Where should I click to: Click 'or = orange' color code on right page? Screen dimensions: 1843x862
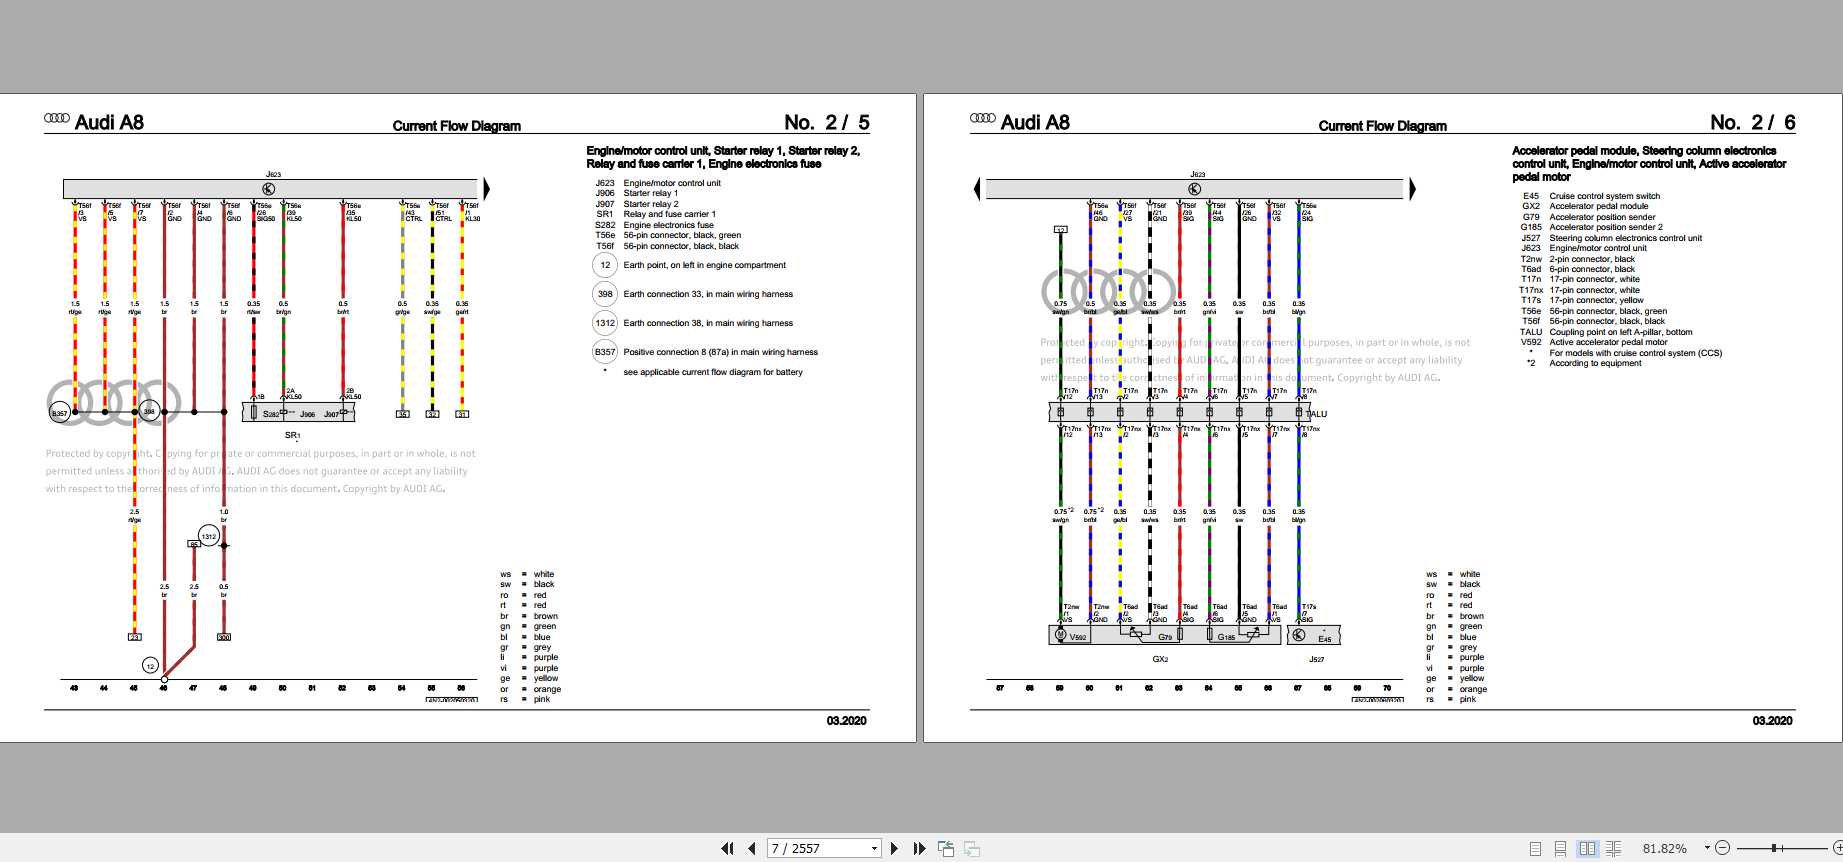[1456, 689]
